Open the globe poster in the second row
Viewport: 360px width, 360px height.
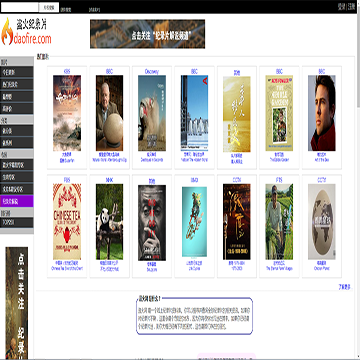[x=322, y=222]
